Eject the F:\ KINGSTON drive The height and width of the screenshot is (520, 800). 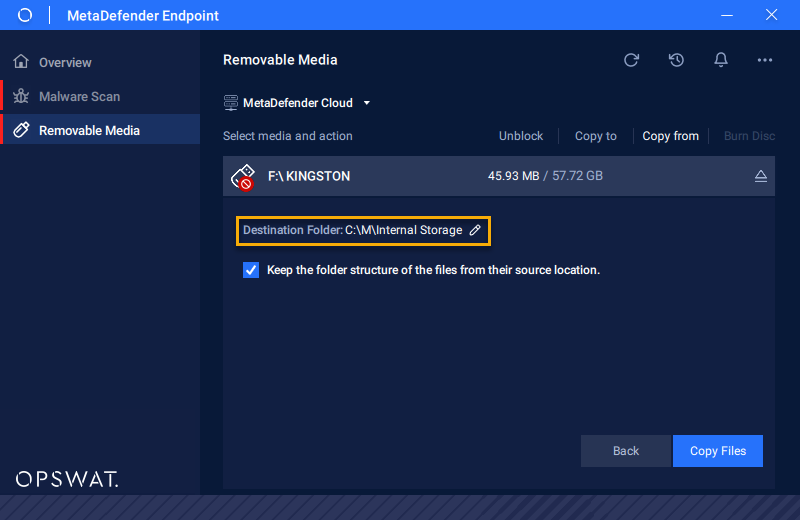(760, 176)
